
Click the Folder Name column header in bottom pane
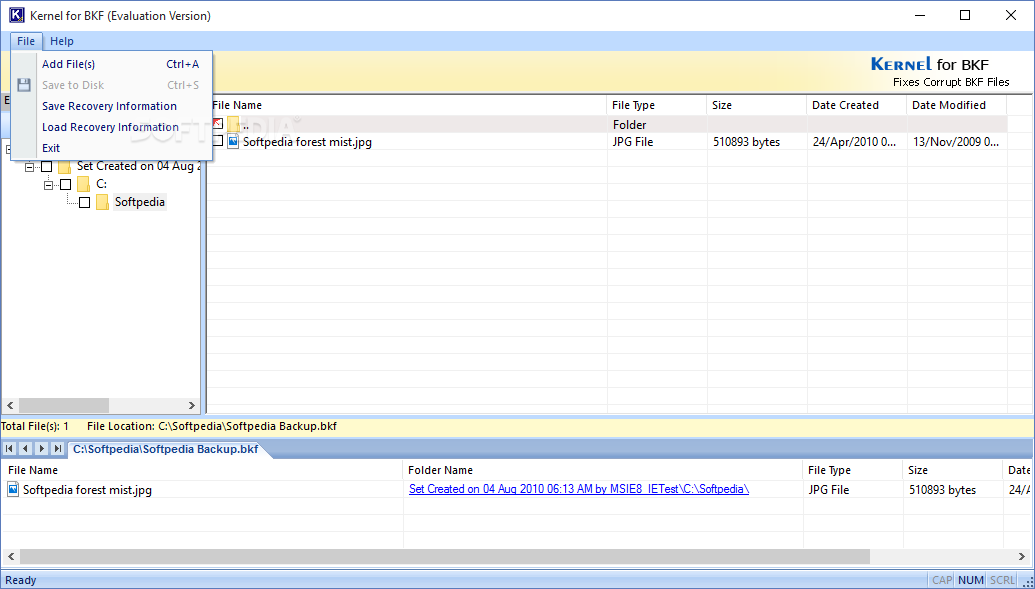point(603,470)
